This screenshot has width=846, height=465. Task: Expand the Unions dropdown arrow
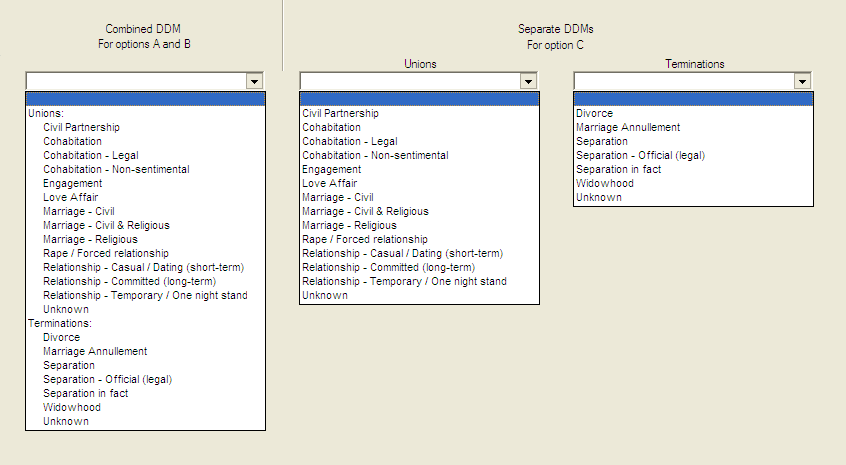coord(528,81)
